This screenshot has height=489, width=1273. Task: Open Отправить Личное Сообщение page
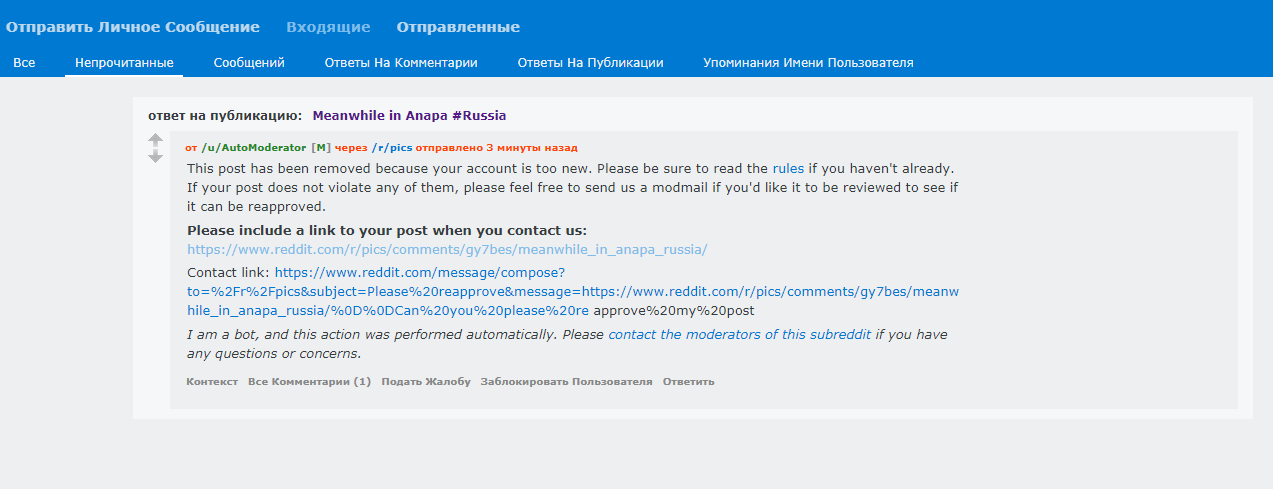[x=133, y=27]
